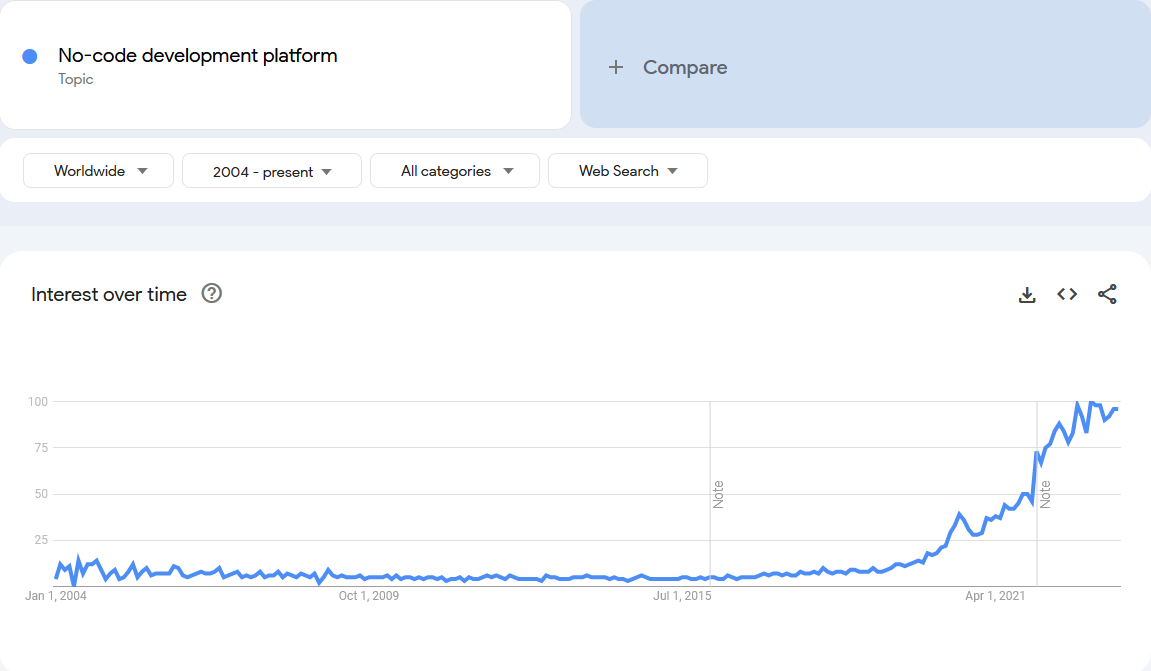The image size is (1151, 671).
Task: Click the 25 value on the y-axis
Action: tap(41, 540)
